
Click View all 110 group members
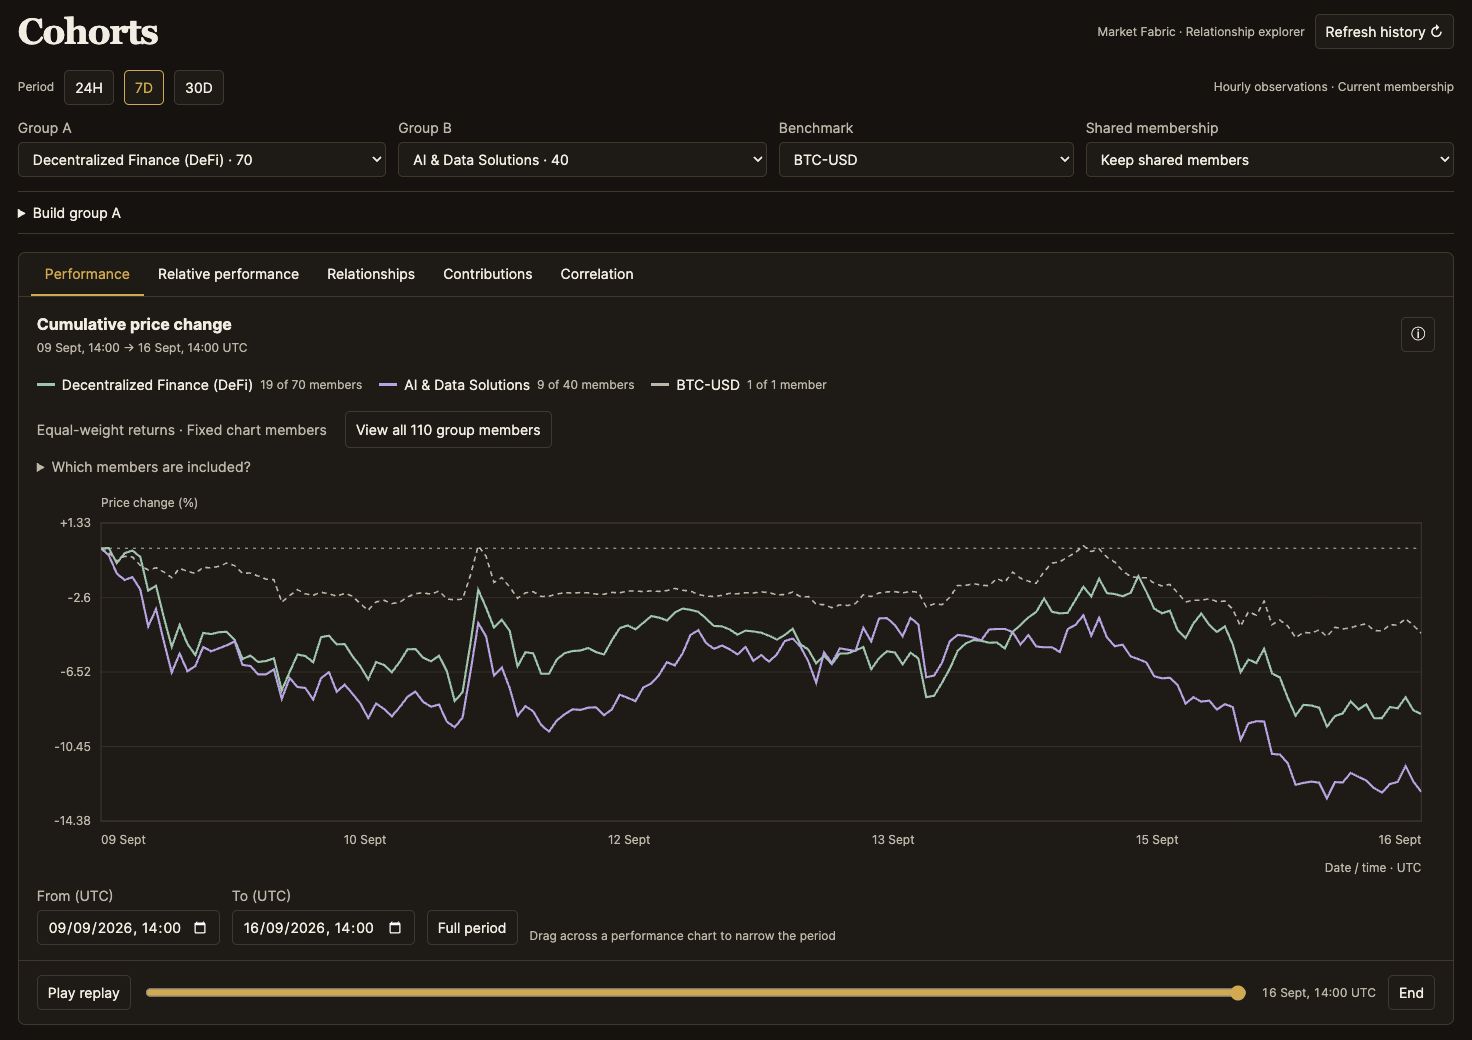(448, 430)
